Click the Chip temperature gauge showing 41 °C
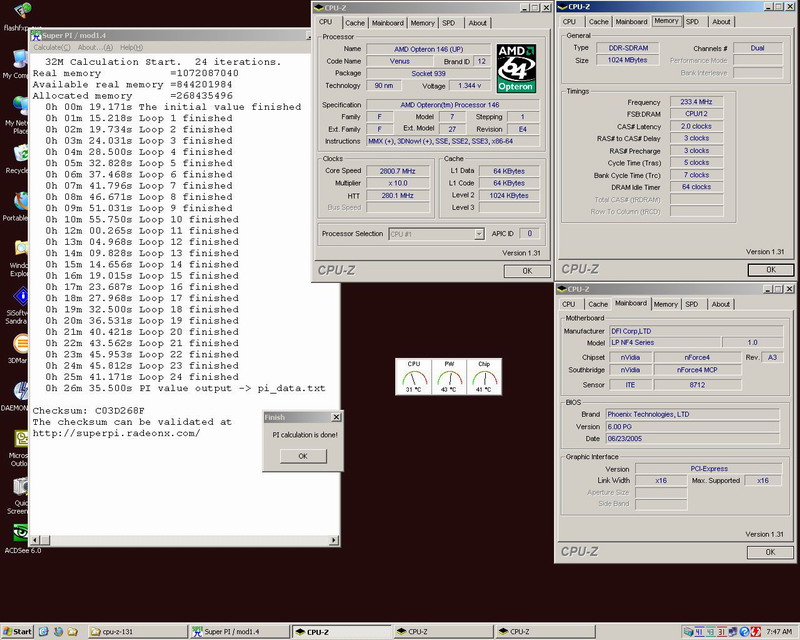 pos(484,377)
